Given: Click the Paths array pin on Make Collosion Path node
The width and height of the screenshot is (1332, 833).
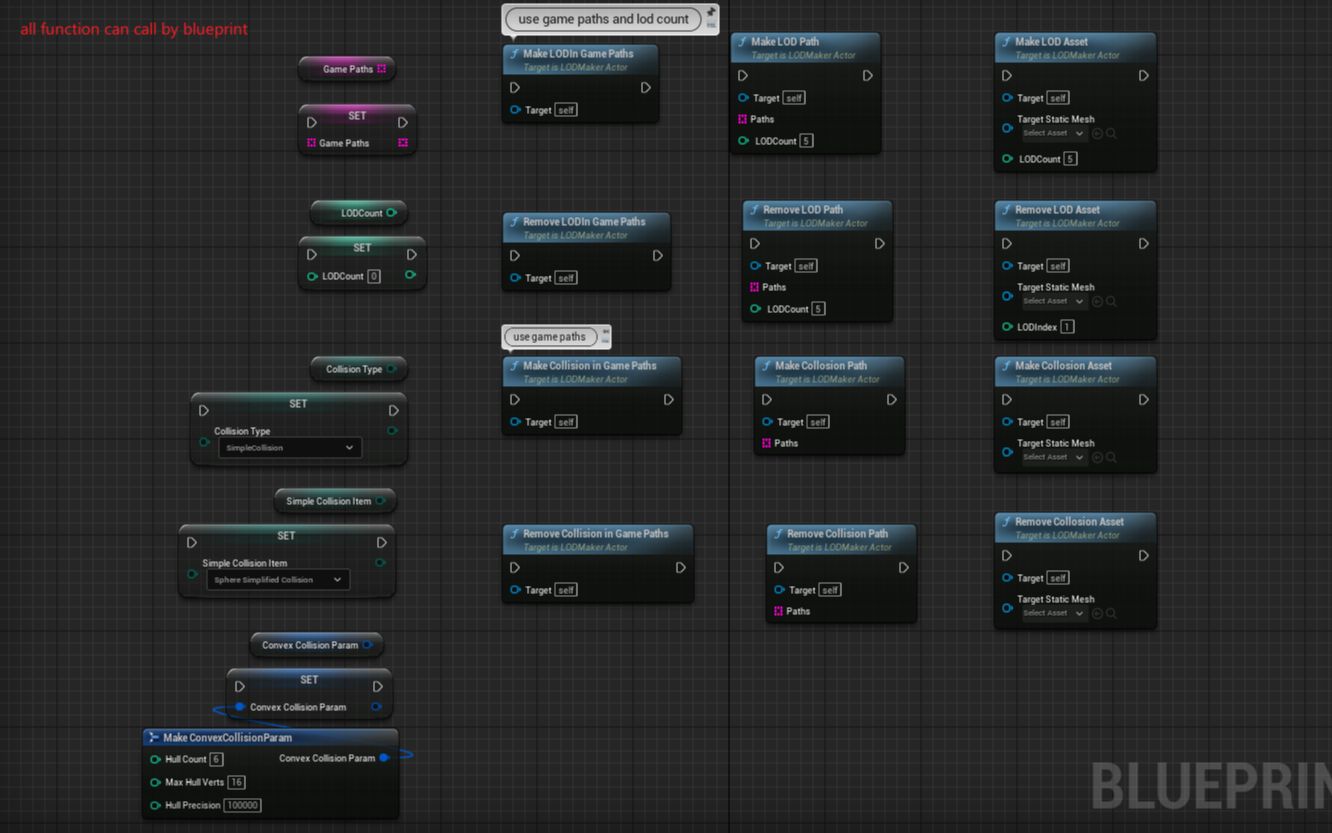Looking at the screenshot, I should (765, 443).
